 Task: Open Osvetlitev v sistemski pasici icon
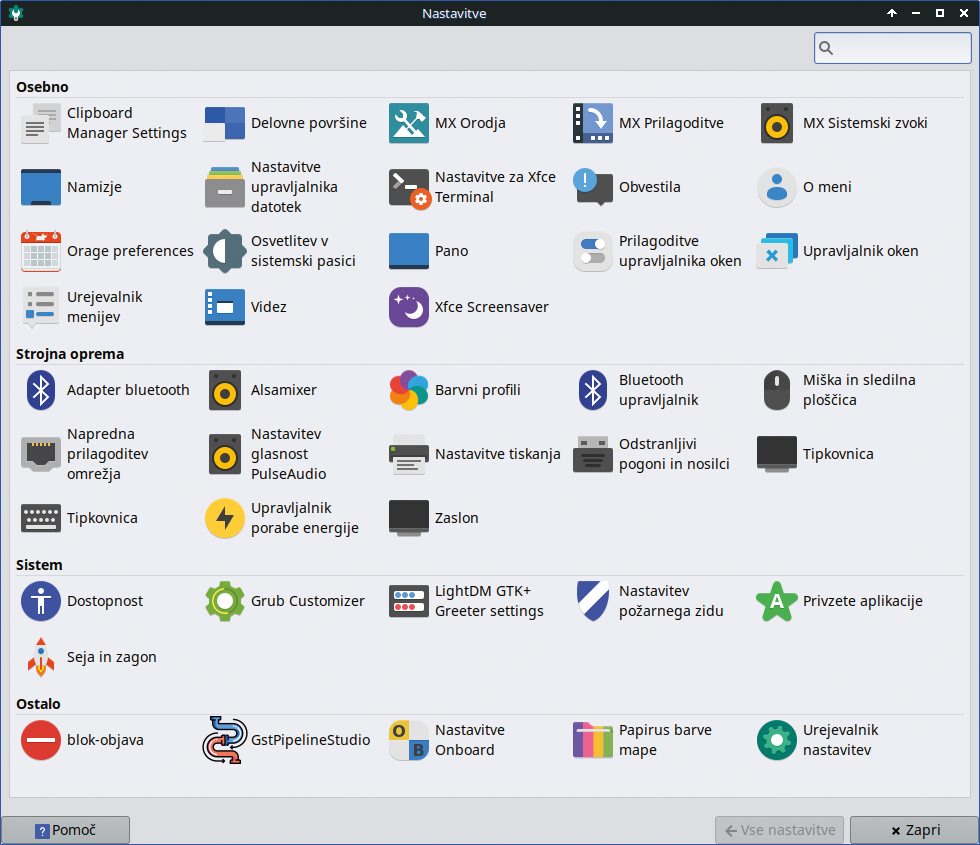pyautogui.click(x=224, y=251)
